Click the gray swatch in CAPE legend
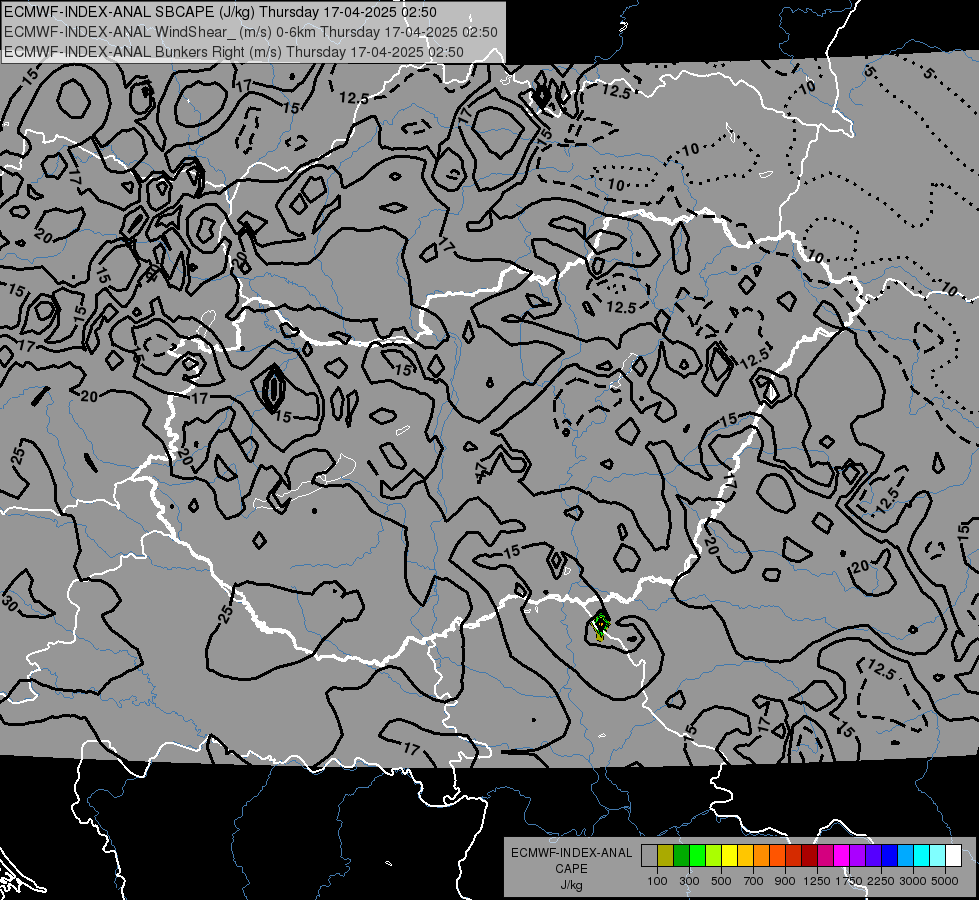Image resolution: width=979 pixels, height=900 pixels. click(649, 855)
